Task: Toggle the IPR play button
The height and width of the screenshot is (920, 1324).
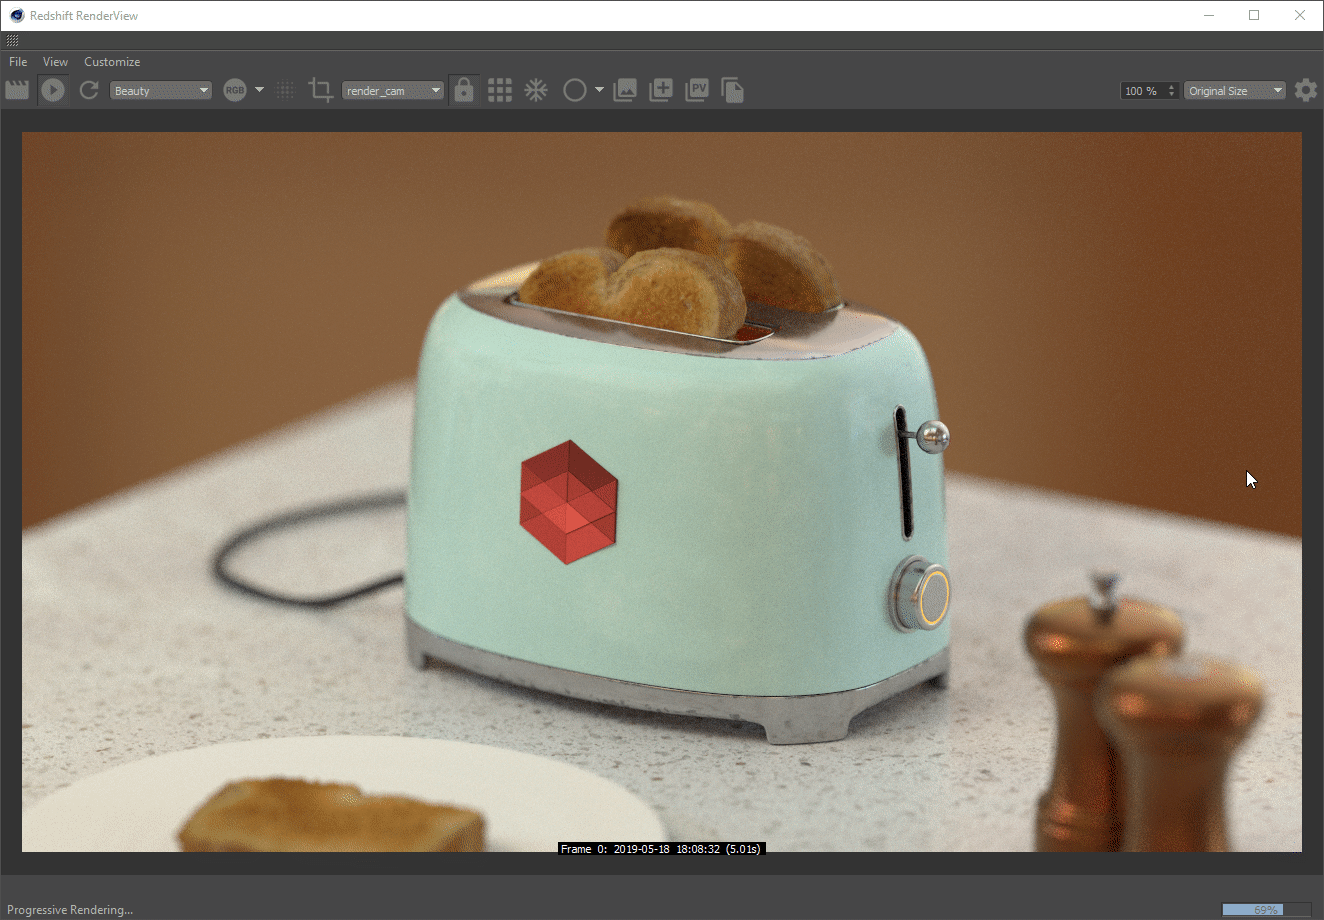Action: point(53,90)
